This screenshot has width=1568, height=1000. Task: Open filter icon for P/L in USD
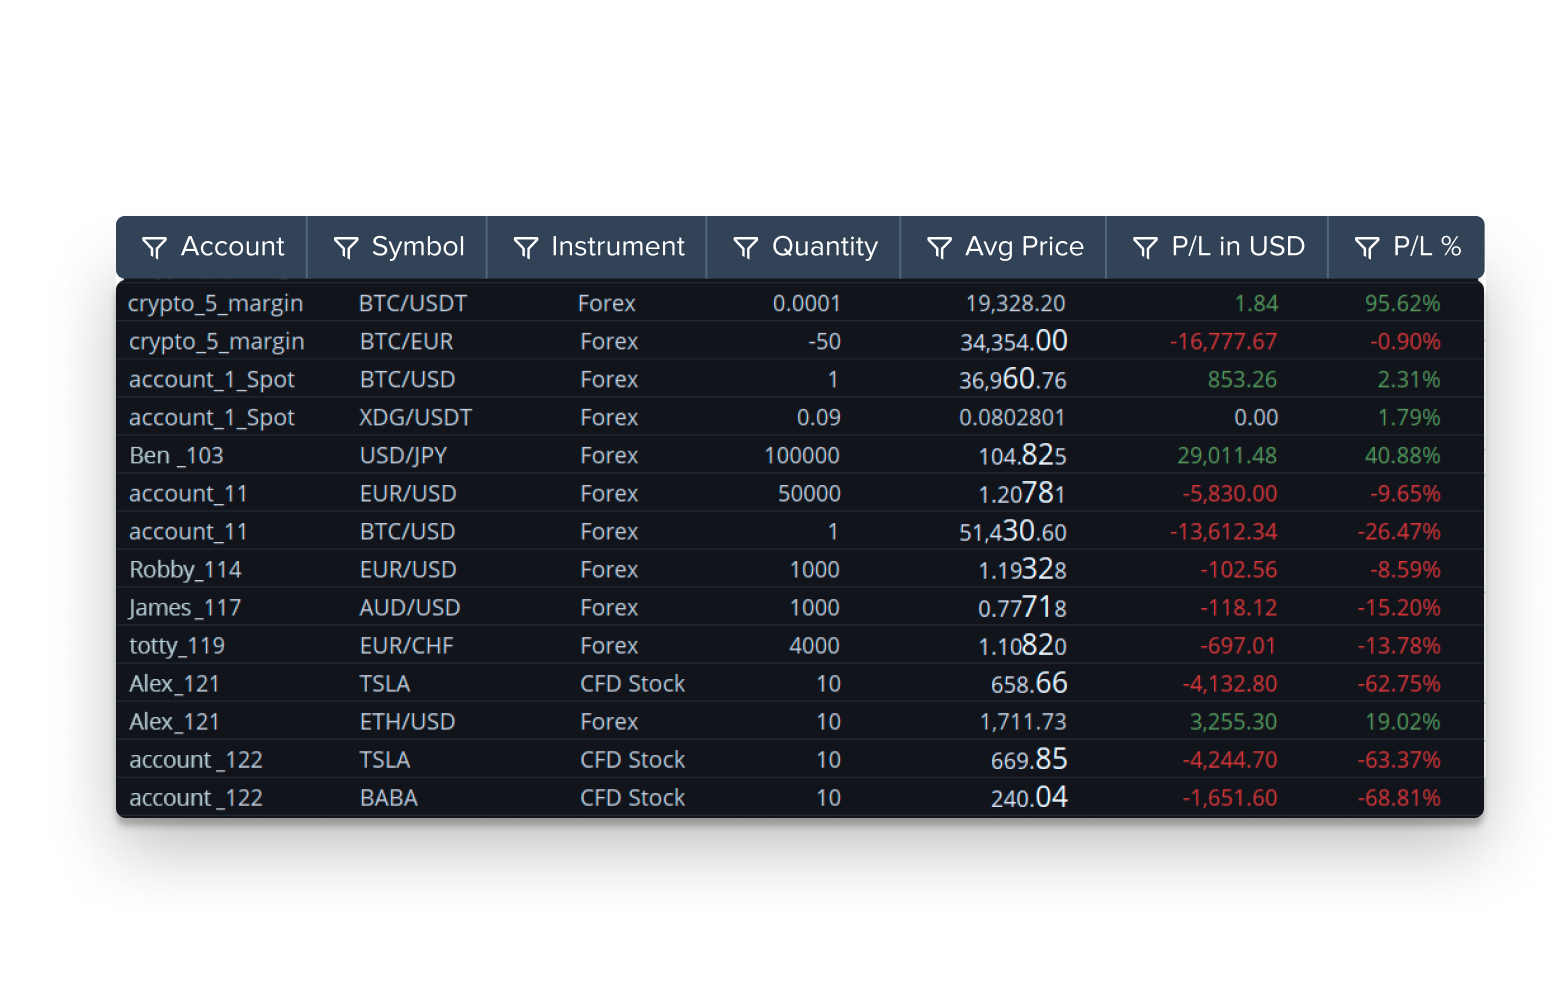click(1145, 248)
